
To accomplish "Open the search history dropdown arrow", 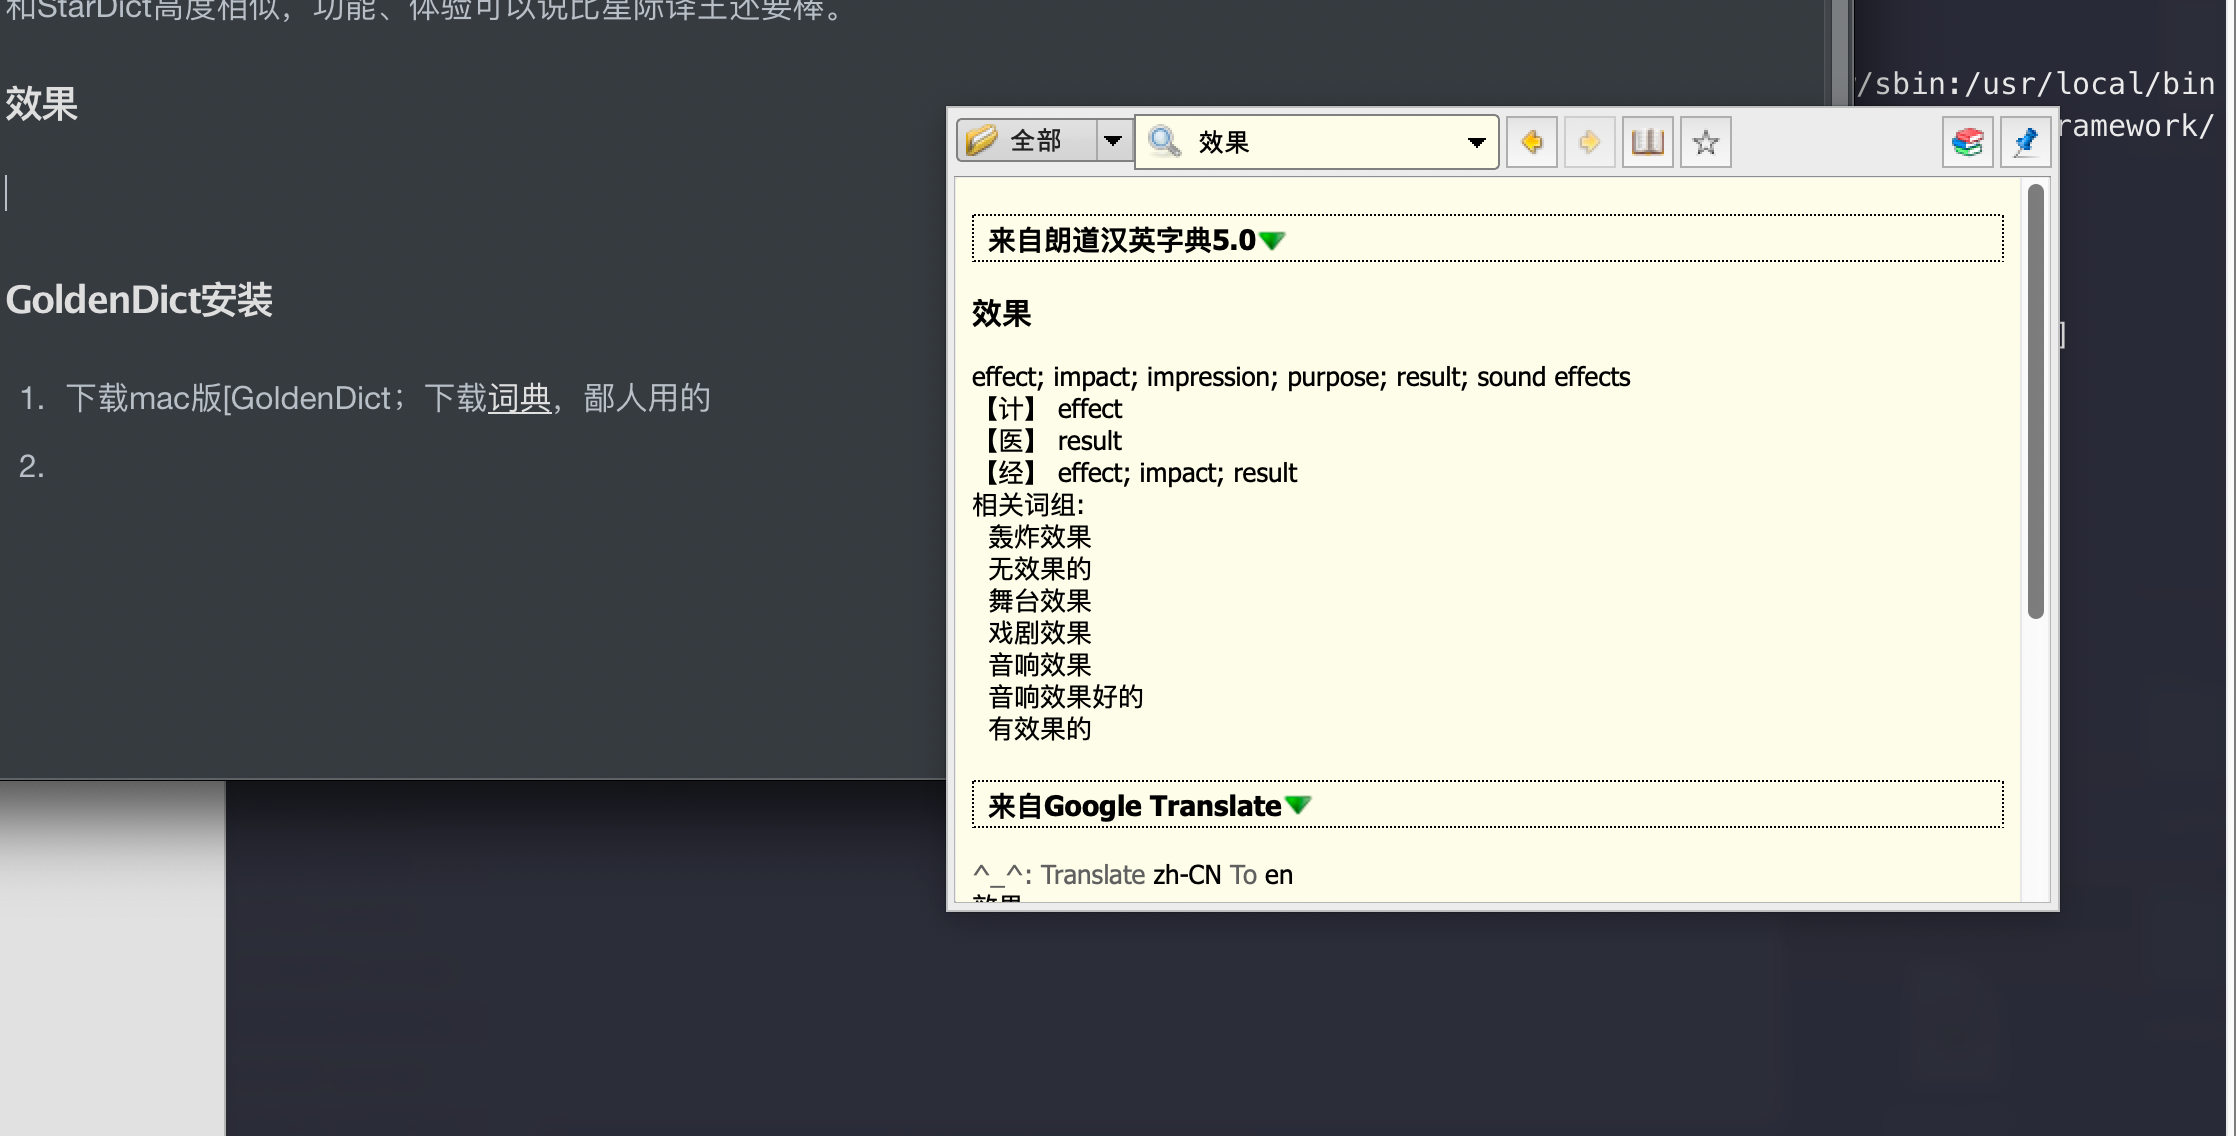I will [x=1476, y=142].
